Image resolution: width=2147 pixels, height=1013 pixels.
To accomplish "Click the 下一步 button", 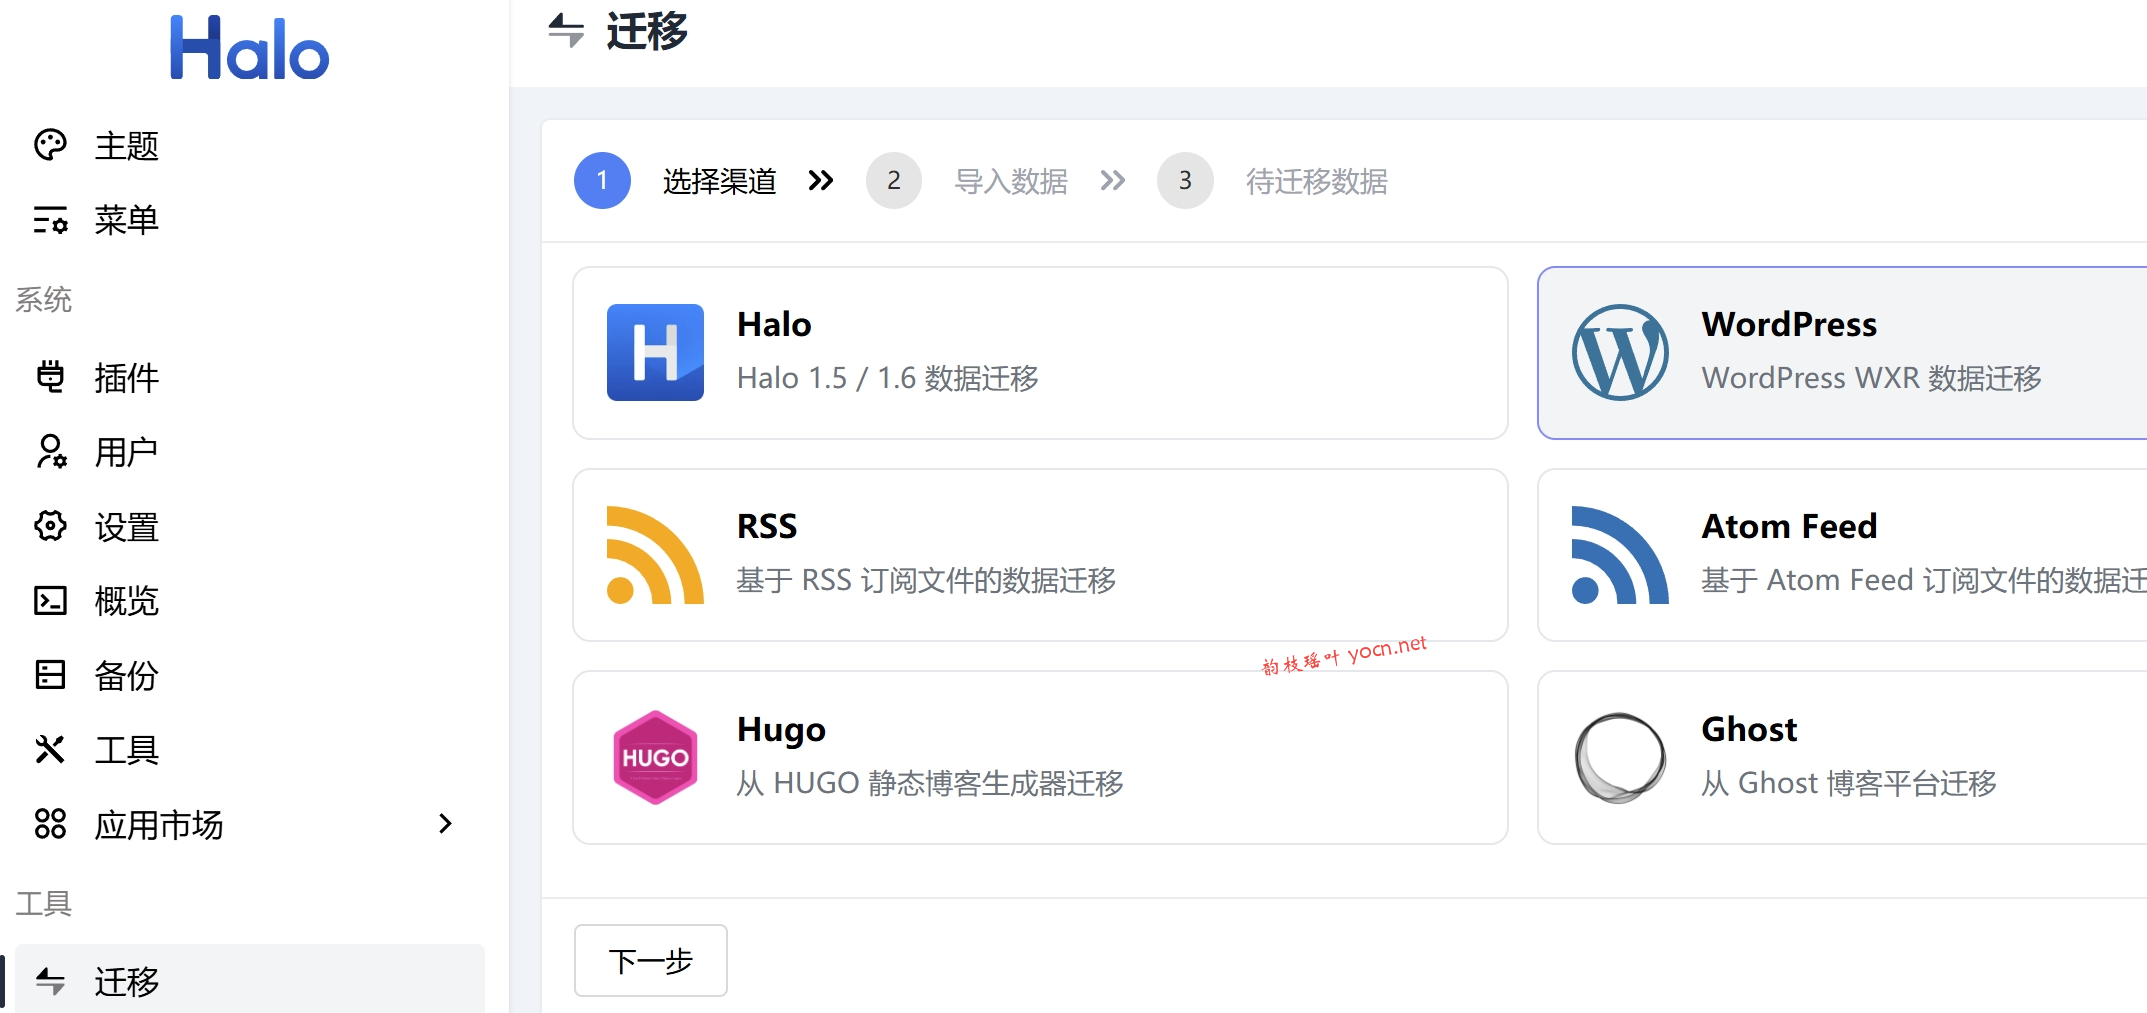I will point(649,960).
